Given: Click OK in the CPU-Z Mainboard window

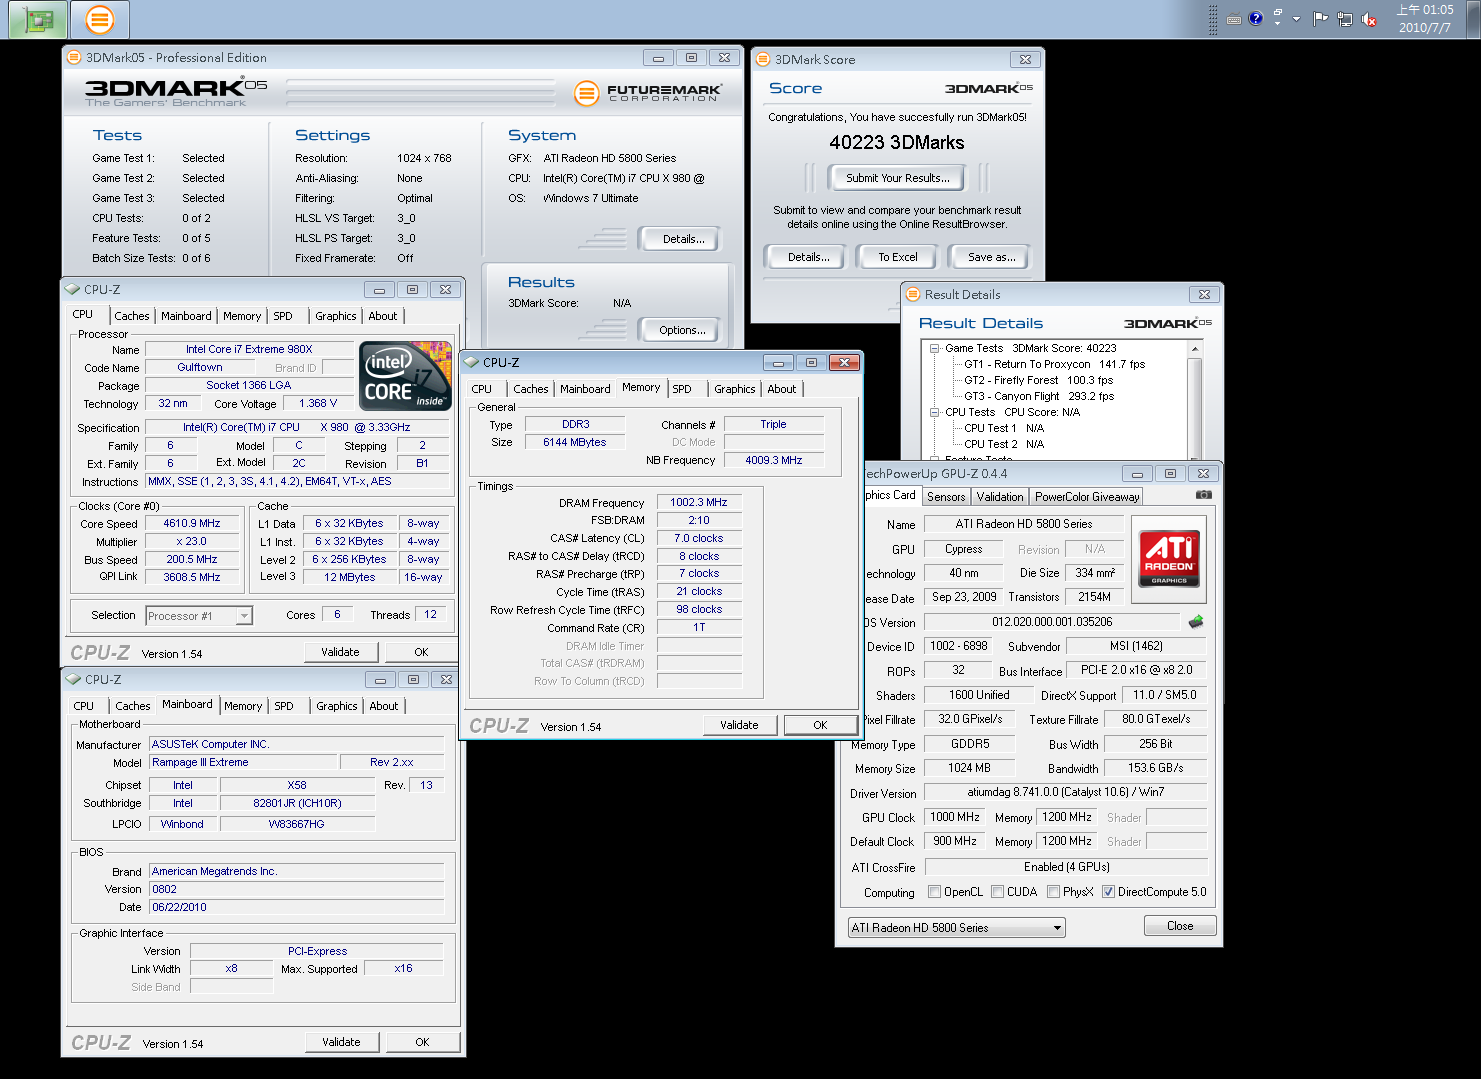Looking at the screenshot, I should (422, 1042).
